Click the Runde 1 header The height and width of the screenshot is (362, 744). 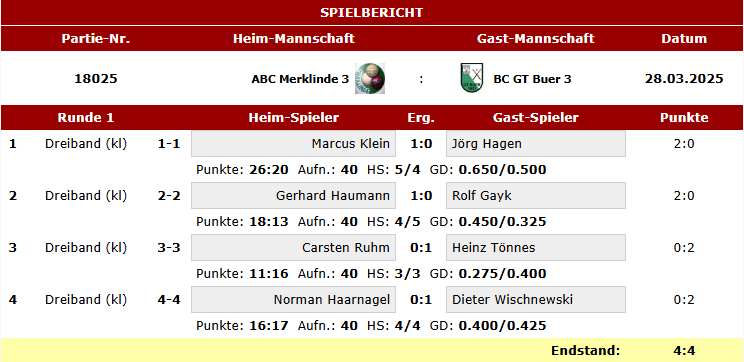(86, 118)
